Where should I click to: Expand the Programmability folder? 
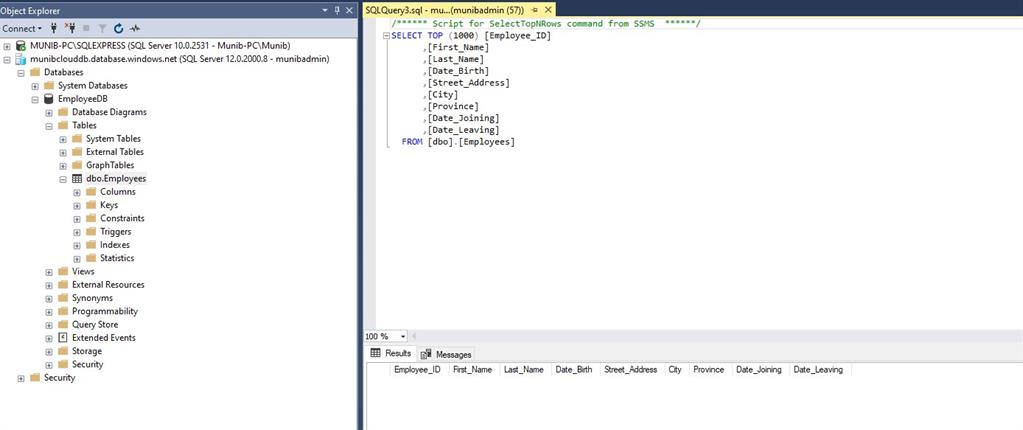click(x=49, y=312)
